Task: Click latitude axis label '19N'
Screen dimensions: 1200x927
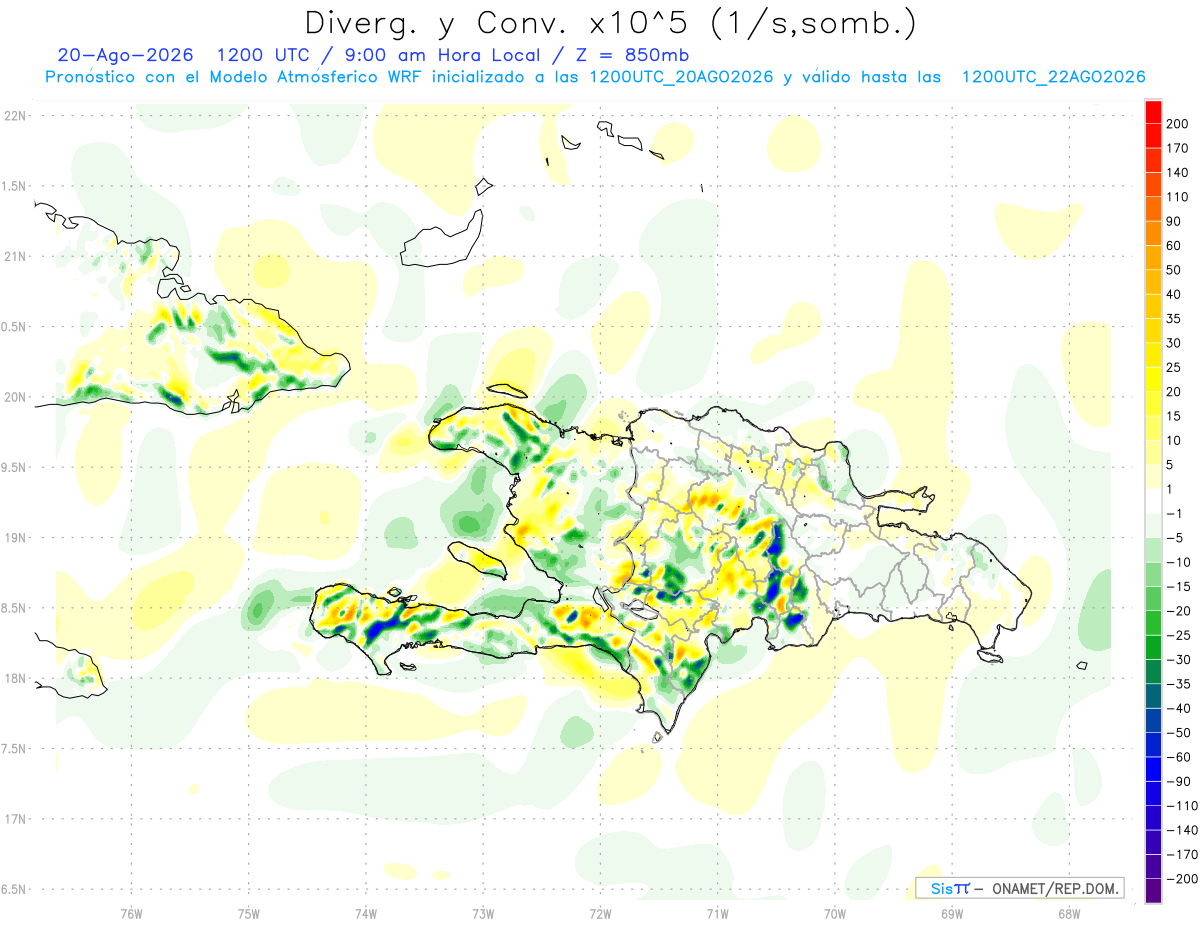Action: [14, 538]
